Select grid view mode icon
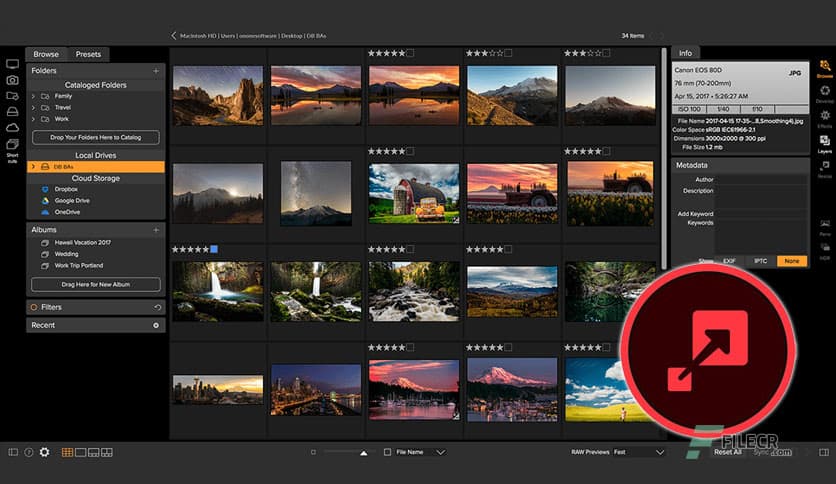836x484 pixels. point(68,452)
